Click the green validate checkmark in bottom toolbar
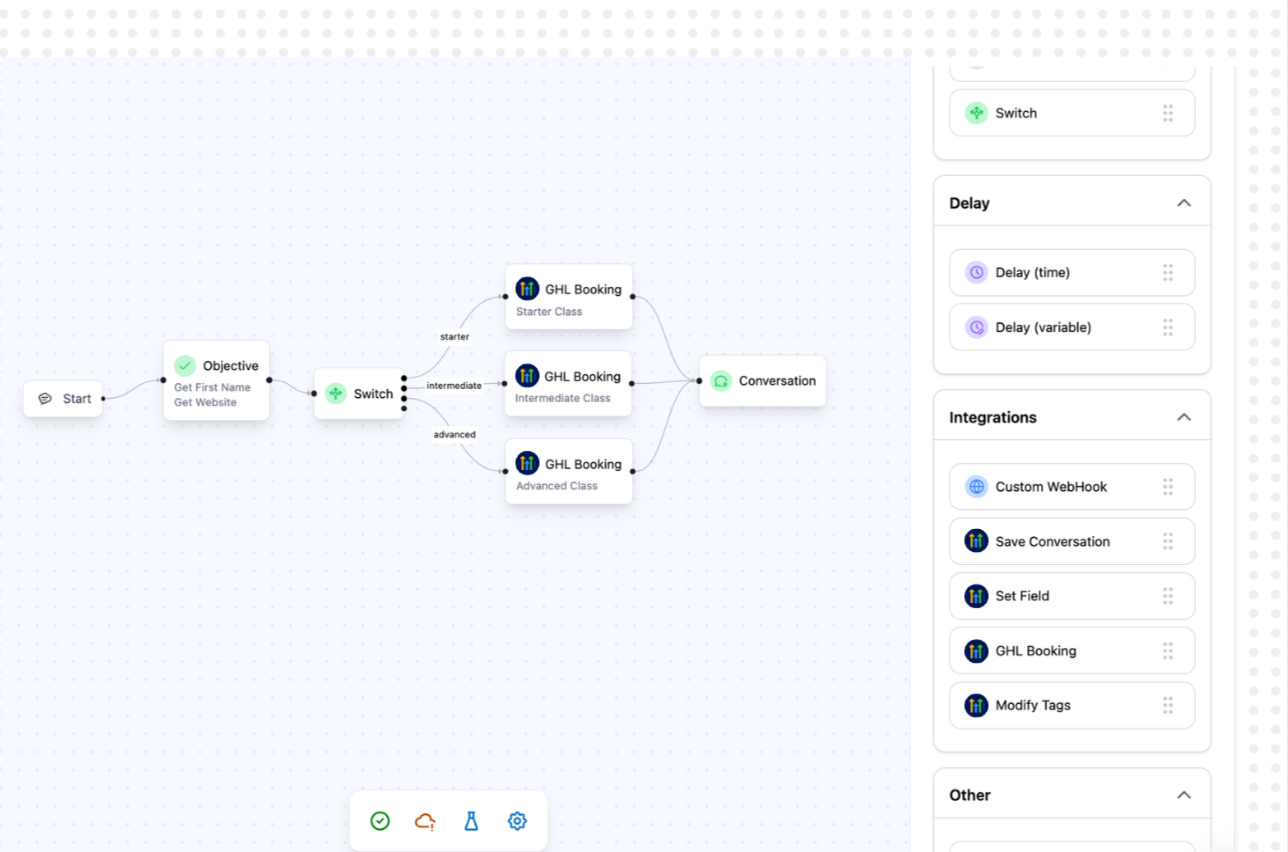 click(x=380, y=821)
